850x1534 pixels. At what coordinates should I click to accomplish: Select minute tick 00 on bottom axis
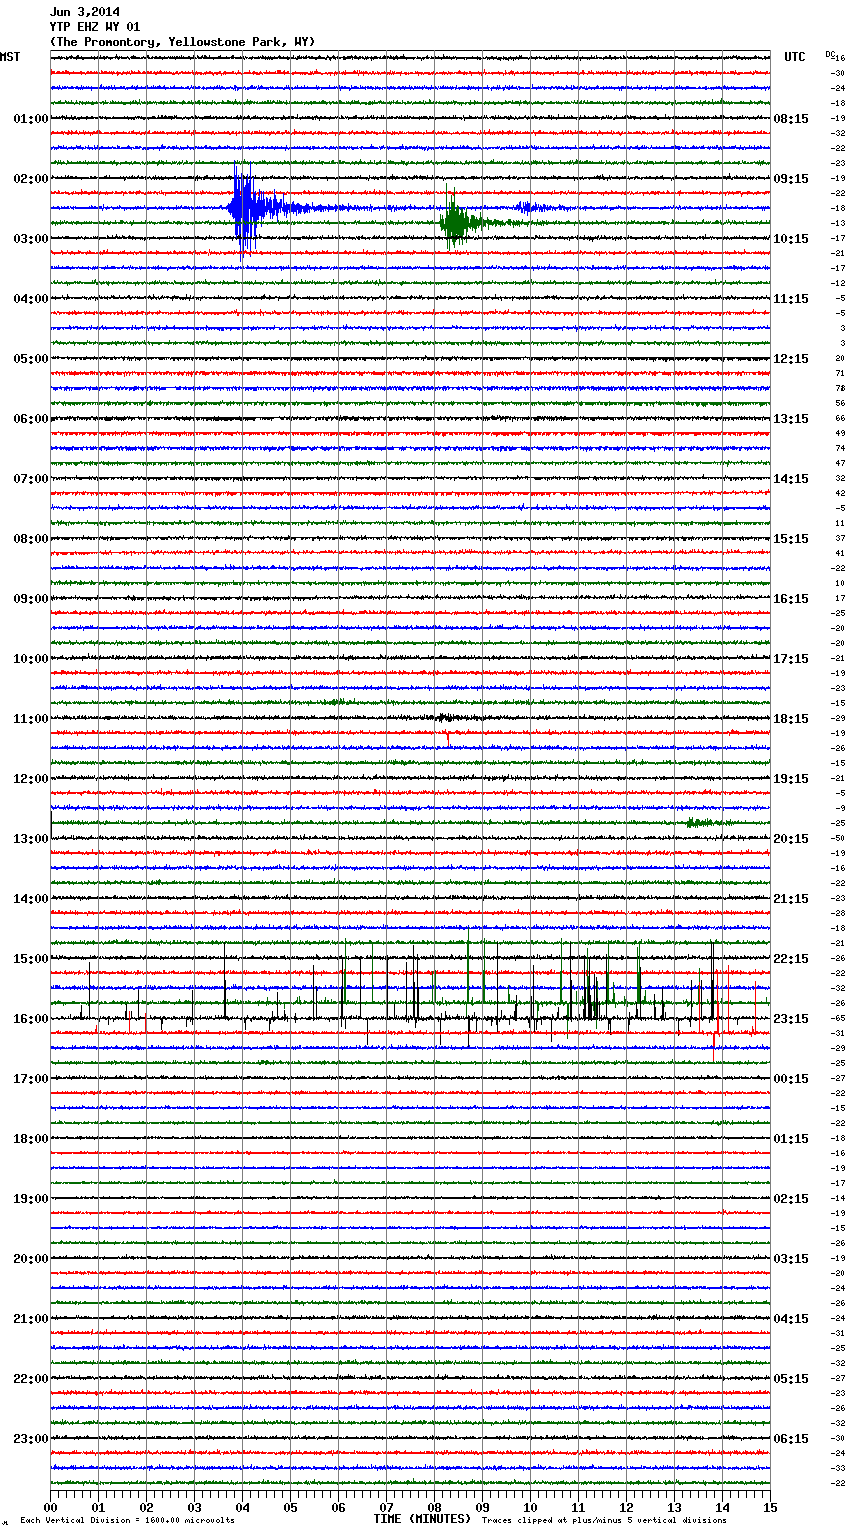pyautogui.click(x=50, y=1507)
